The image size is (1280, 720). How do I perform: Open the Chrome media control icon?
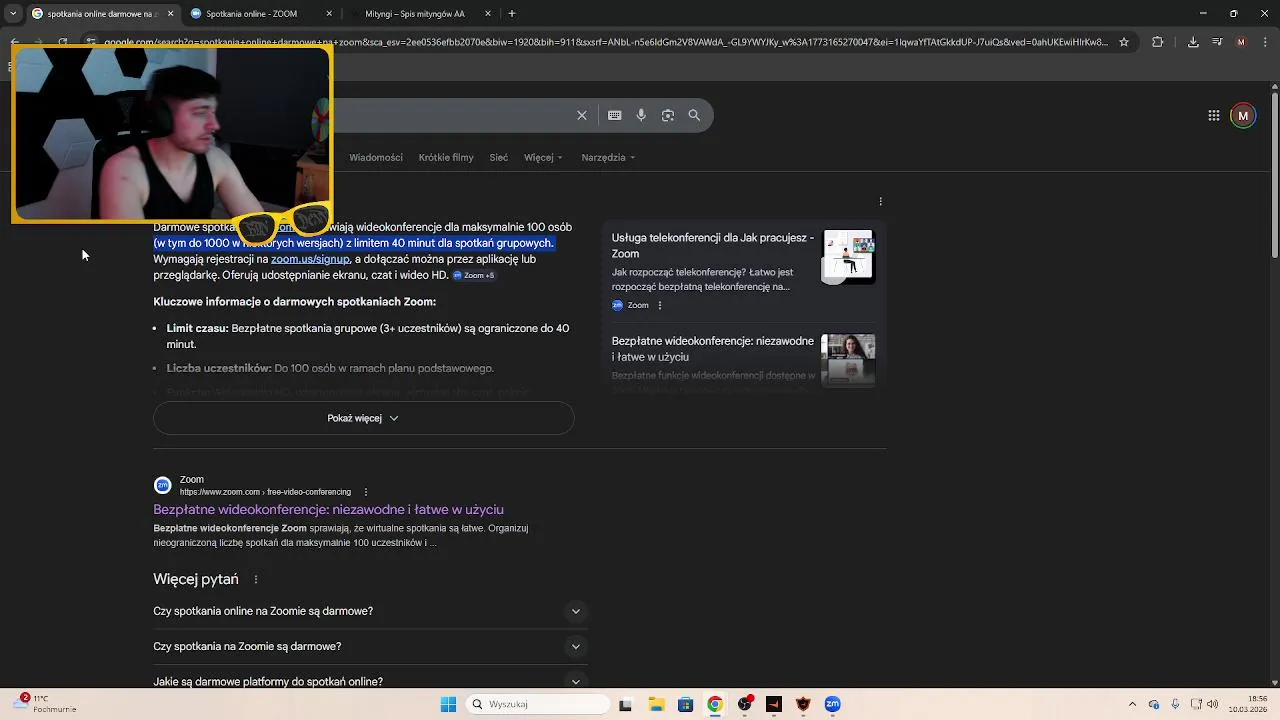1217,42
